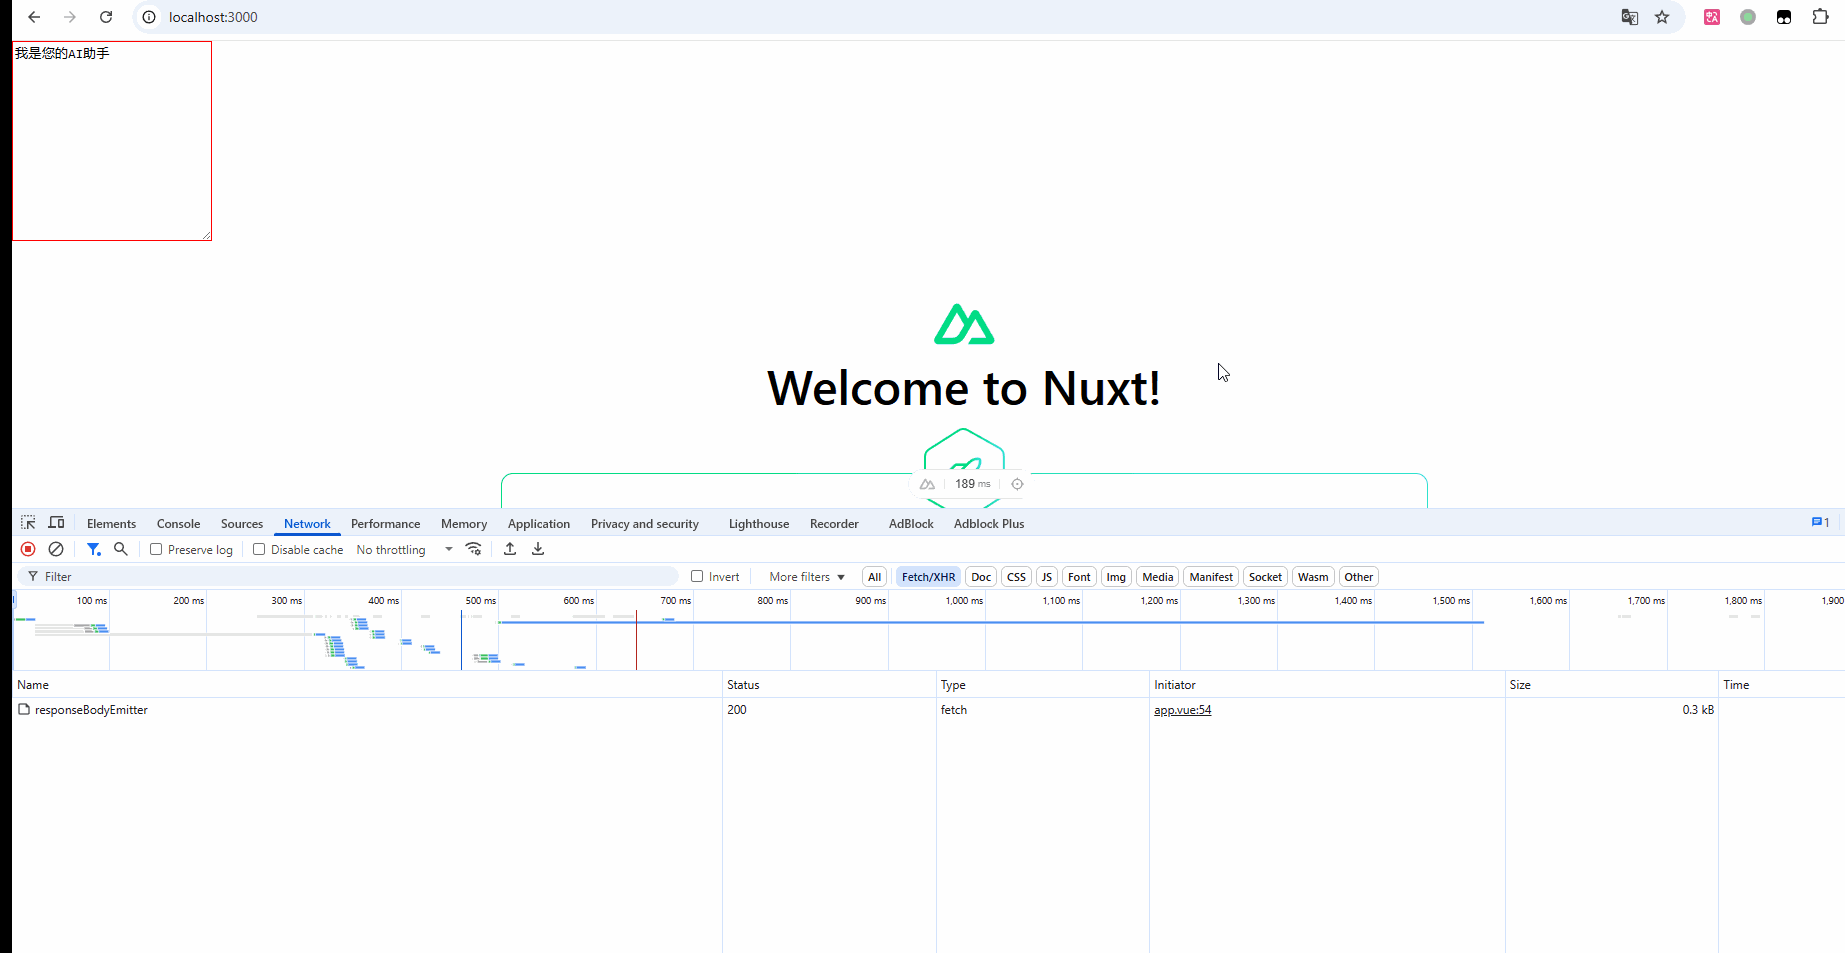Check the Invert filter checkbox
1845x953 pixels.
click(697, 576)
